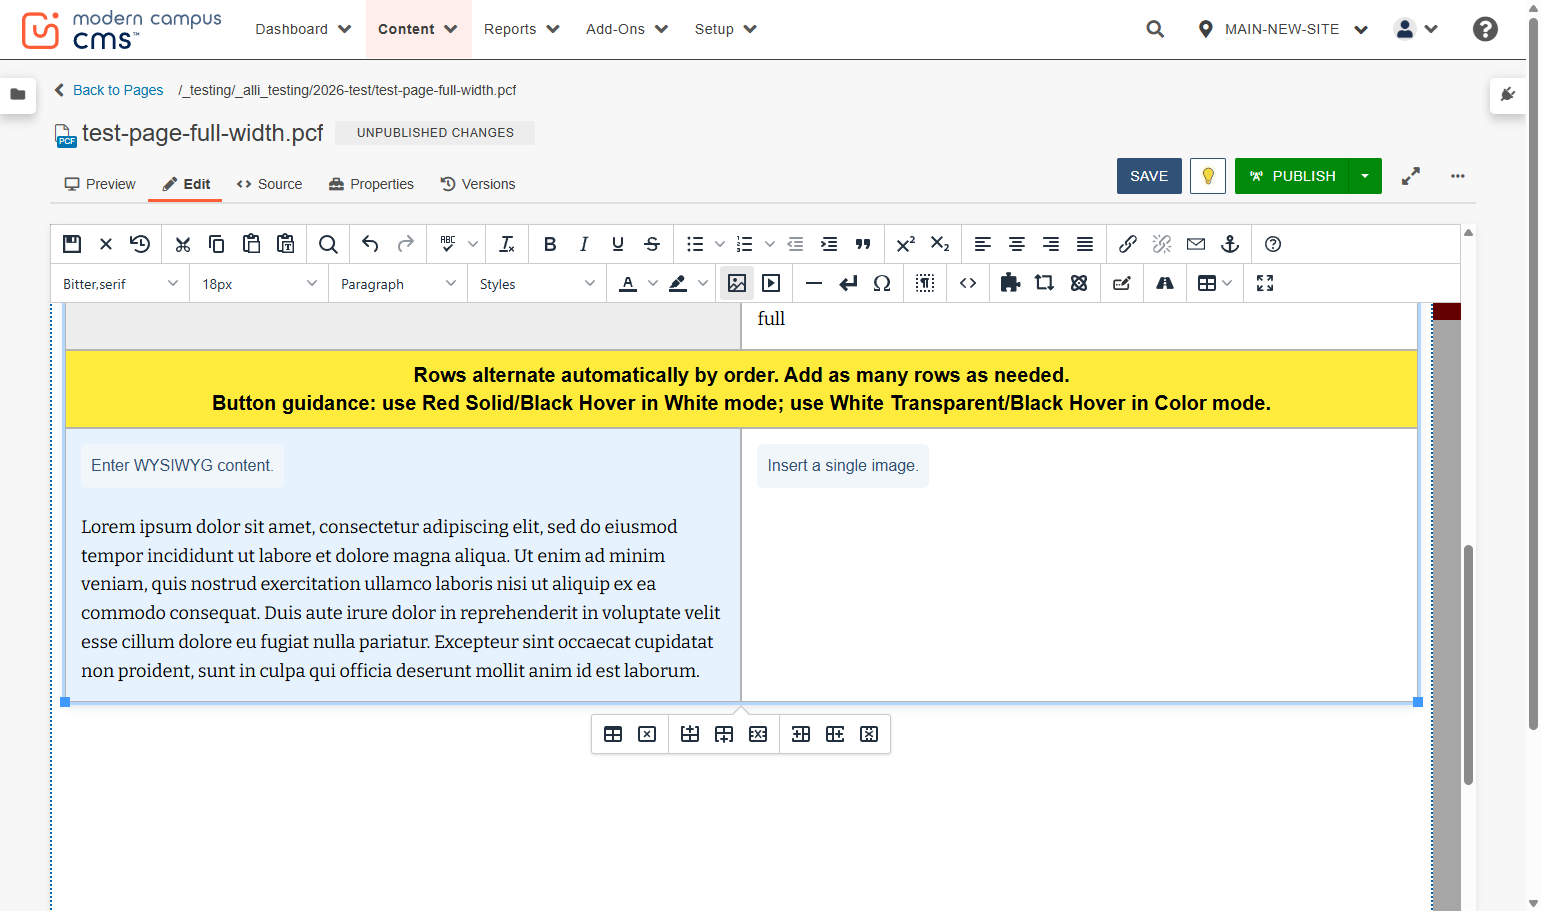Insert a mailto link with the envelope icon
Image resolution: width=1541 pixels, height=911 pixels.
[x=1196, y=244]
